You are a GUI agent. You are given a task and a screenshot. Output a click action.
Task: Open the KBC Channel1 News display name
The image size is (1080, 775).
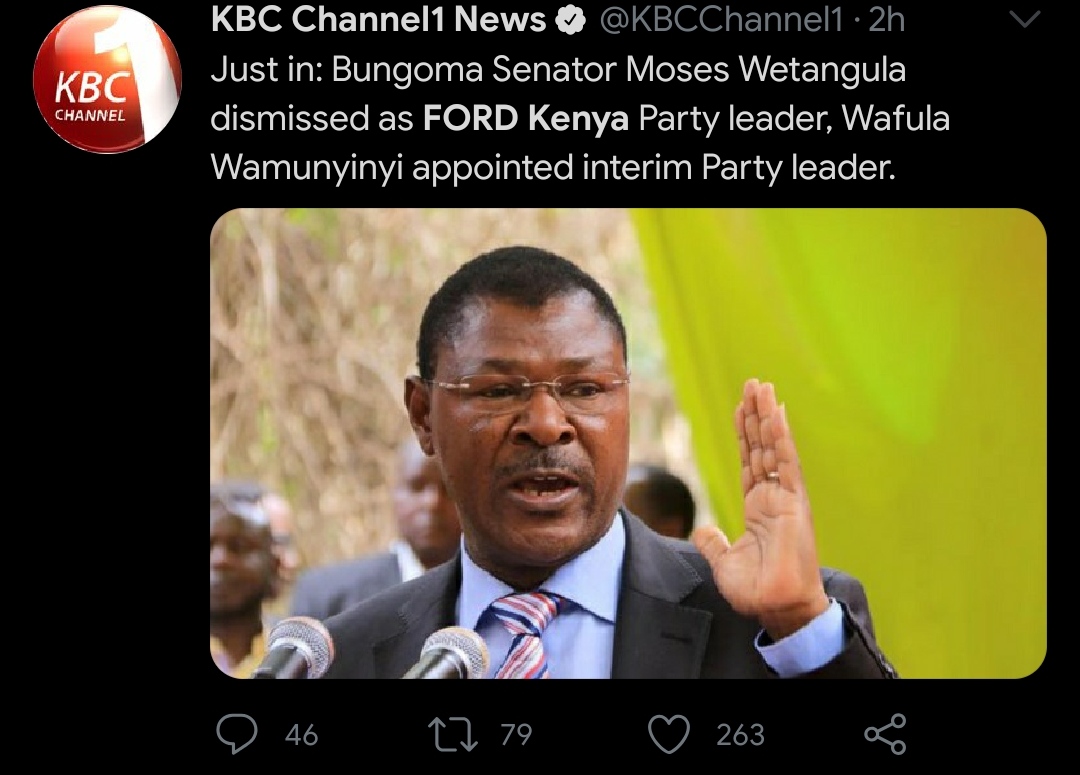[x=378, y=21]
